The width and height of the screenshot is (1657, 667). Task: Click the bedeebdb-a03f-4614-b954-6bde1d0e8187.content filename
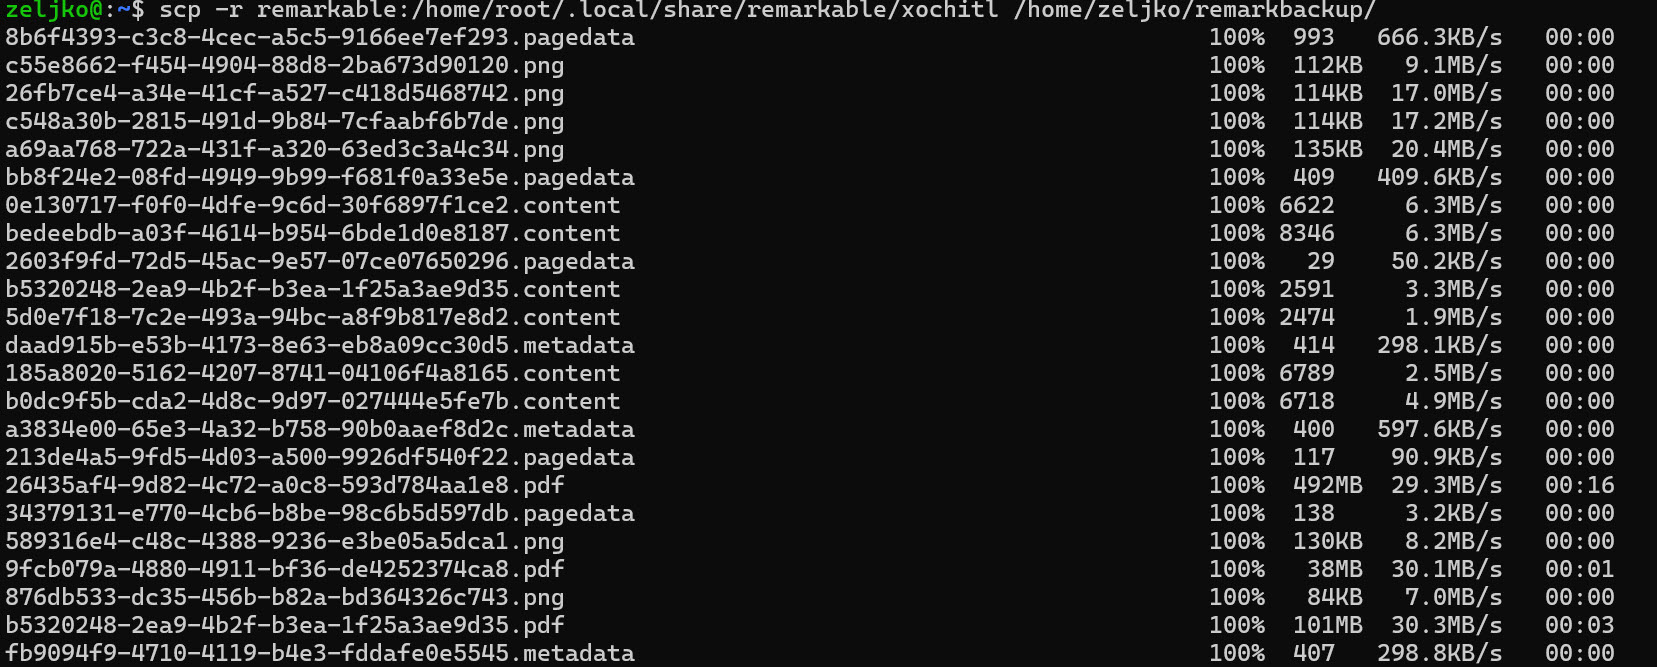[x=313, y=234]
